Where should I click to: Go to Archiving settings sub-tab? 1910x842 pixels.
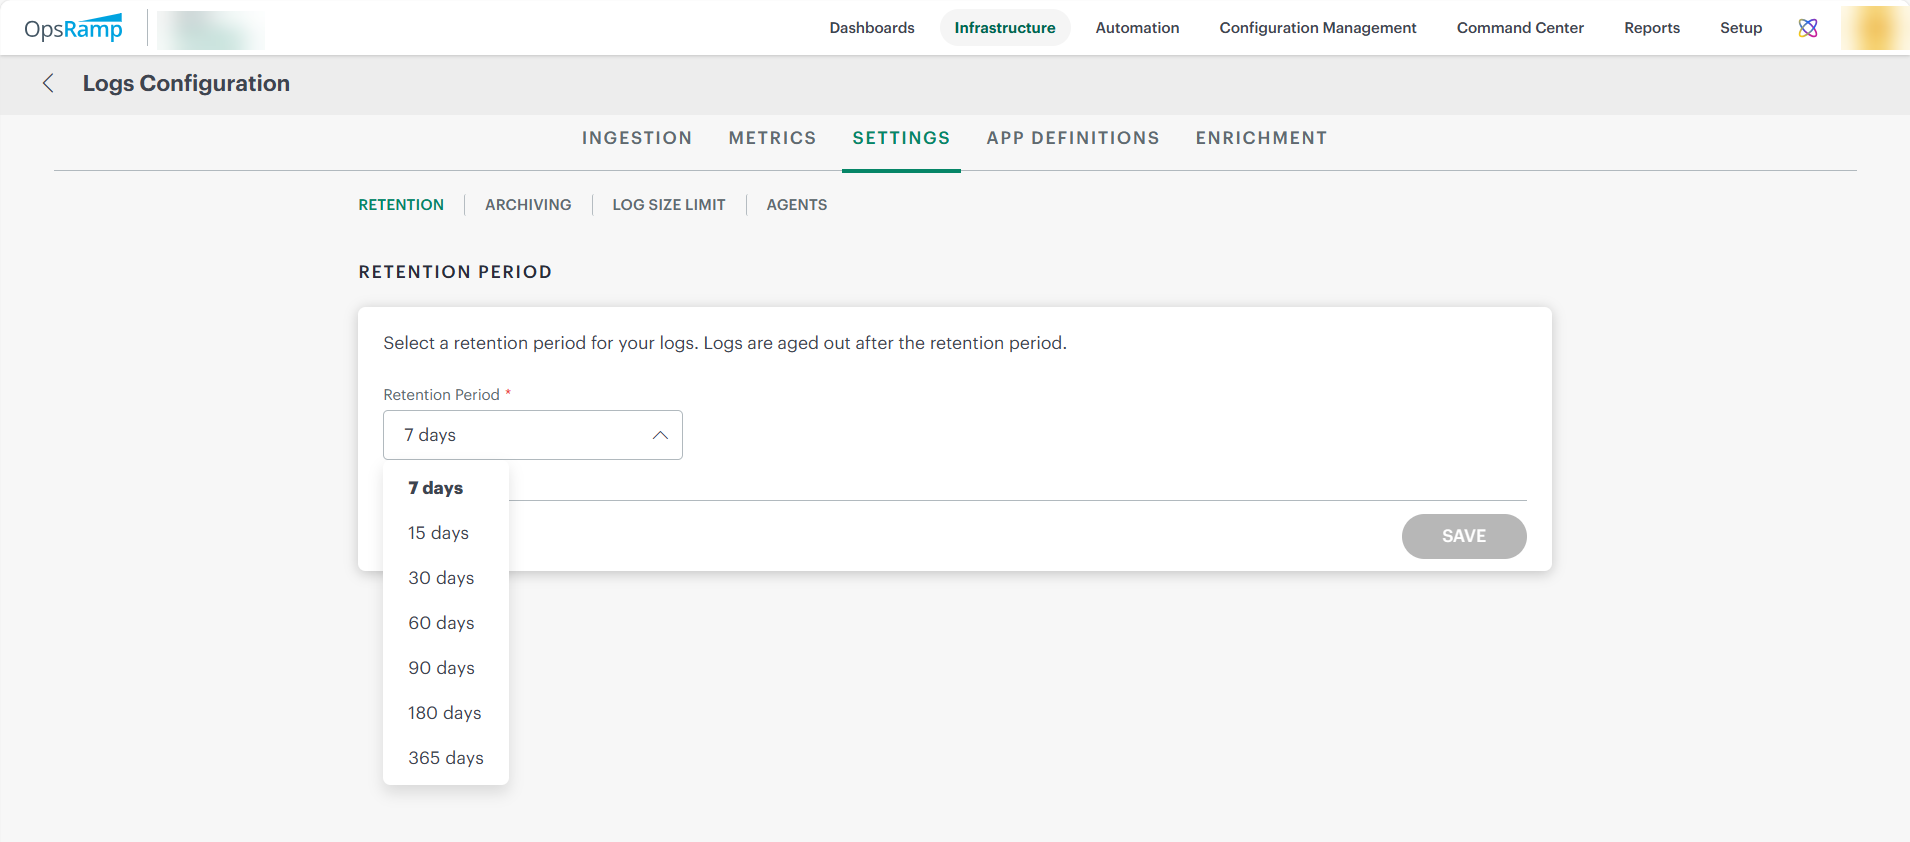click(528, 205)
